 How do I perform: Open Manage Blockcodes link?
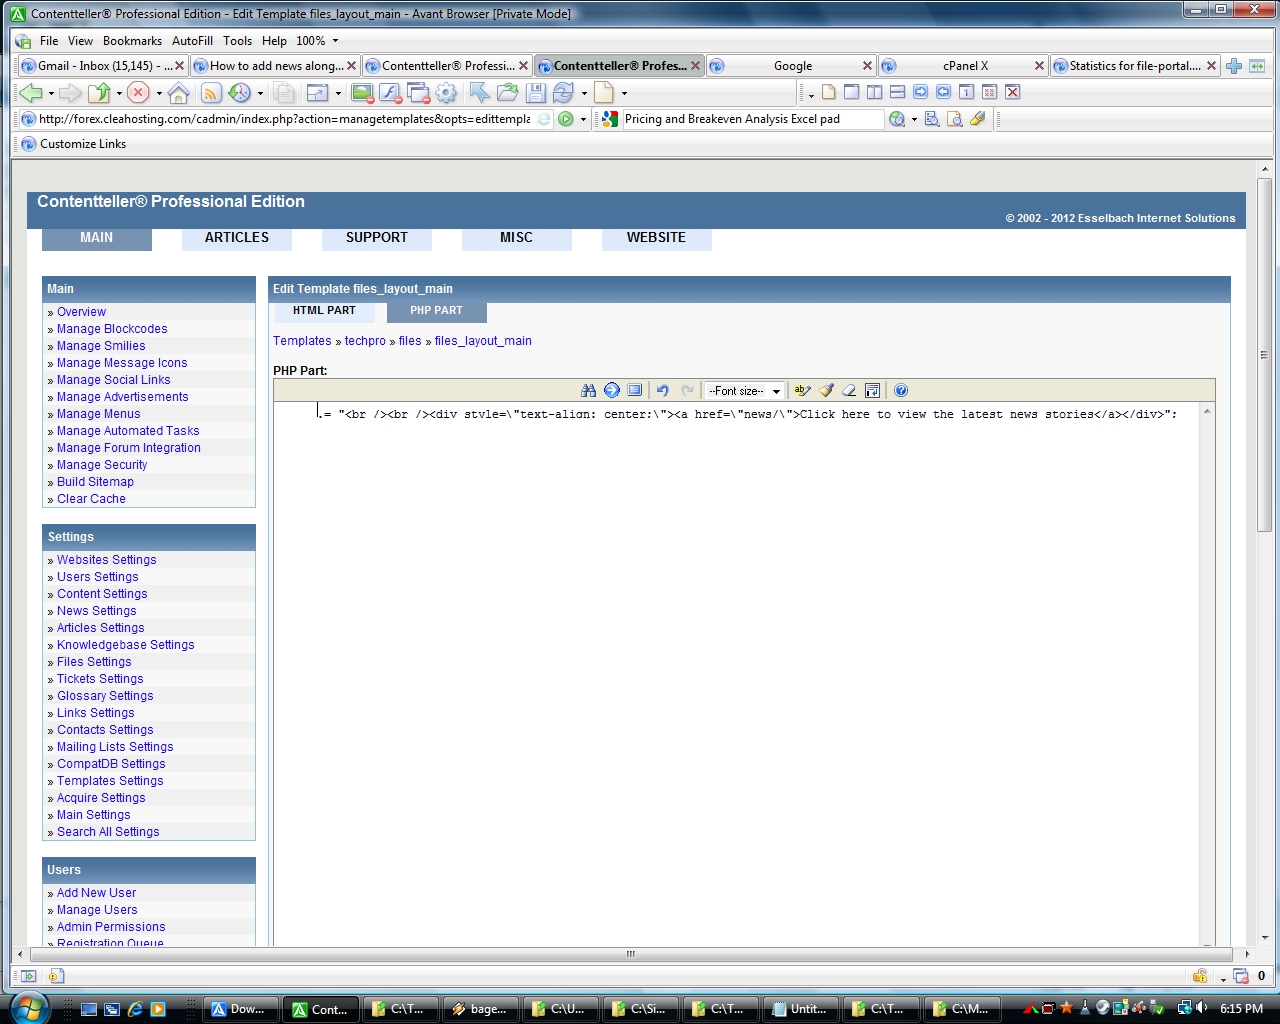click(112, 329)
